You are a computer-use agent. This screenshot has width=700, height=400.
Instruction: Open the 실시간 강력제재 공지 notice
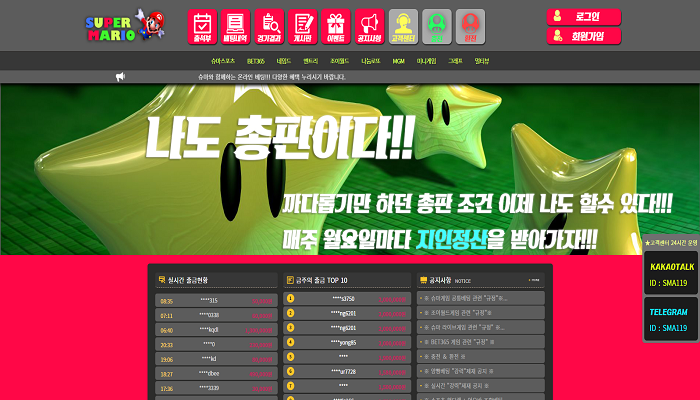tap(480, 385)
